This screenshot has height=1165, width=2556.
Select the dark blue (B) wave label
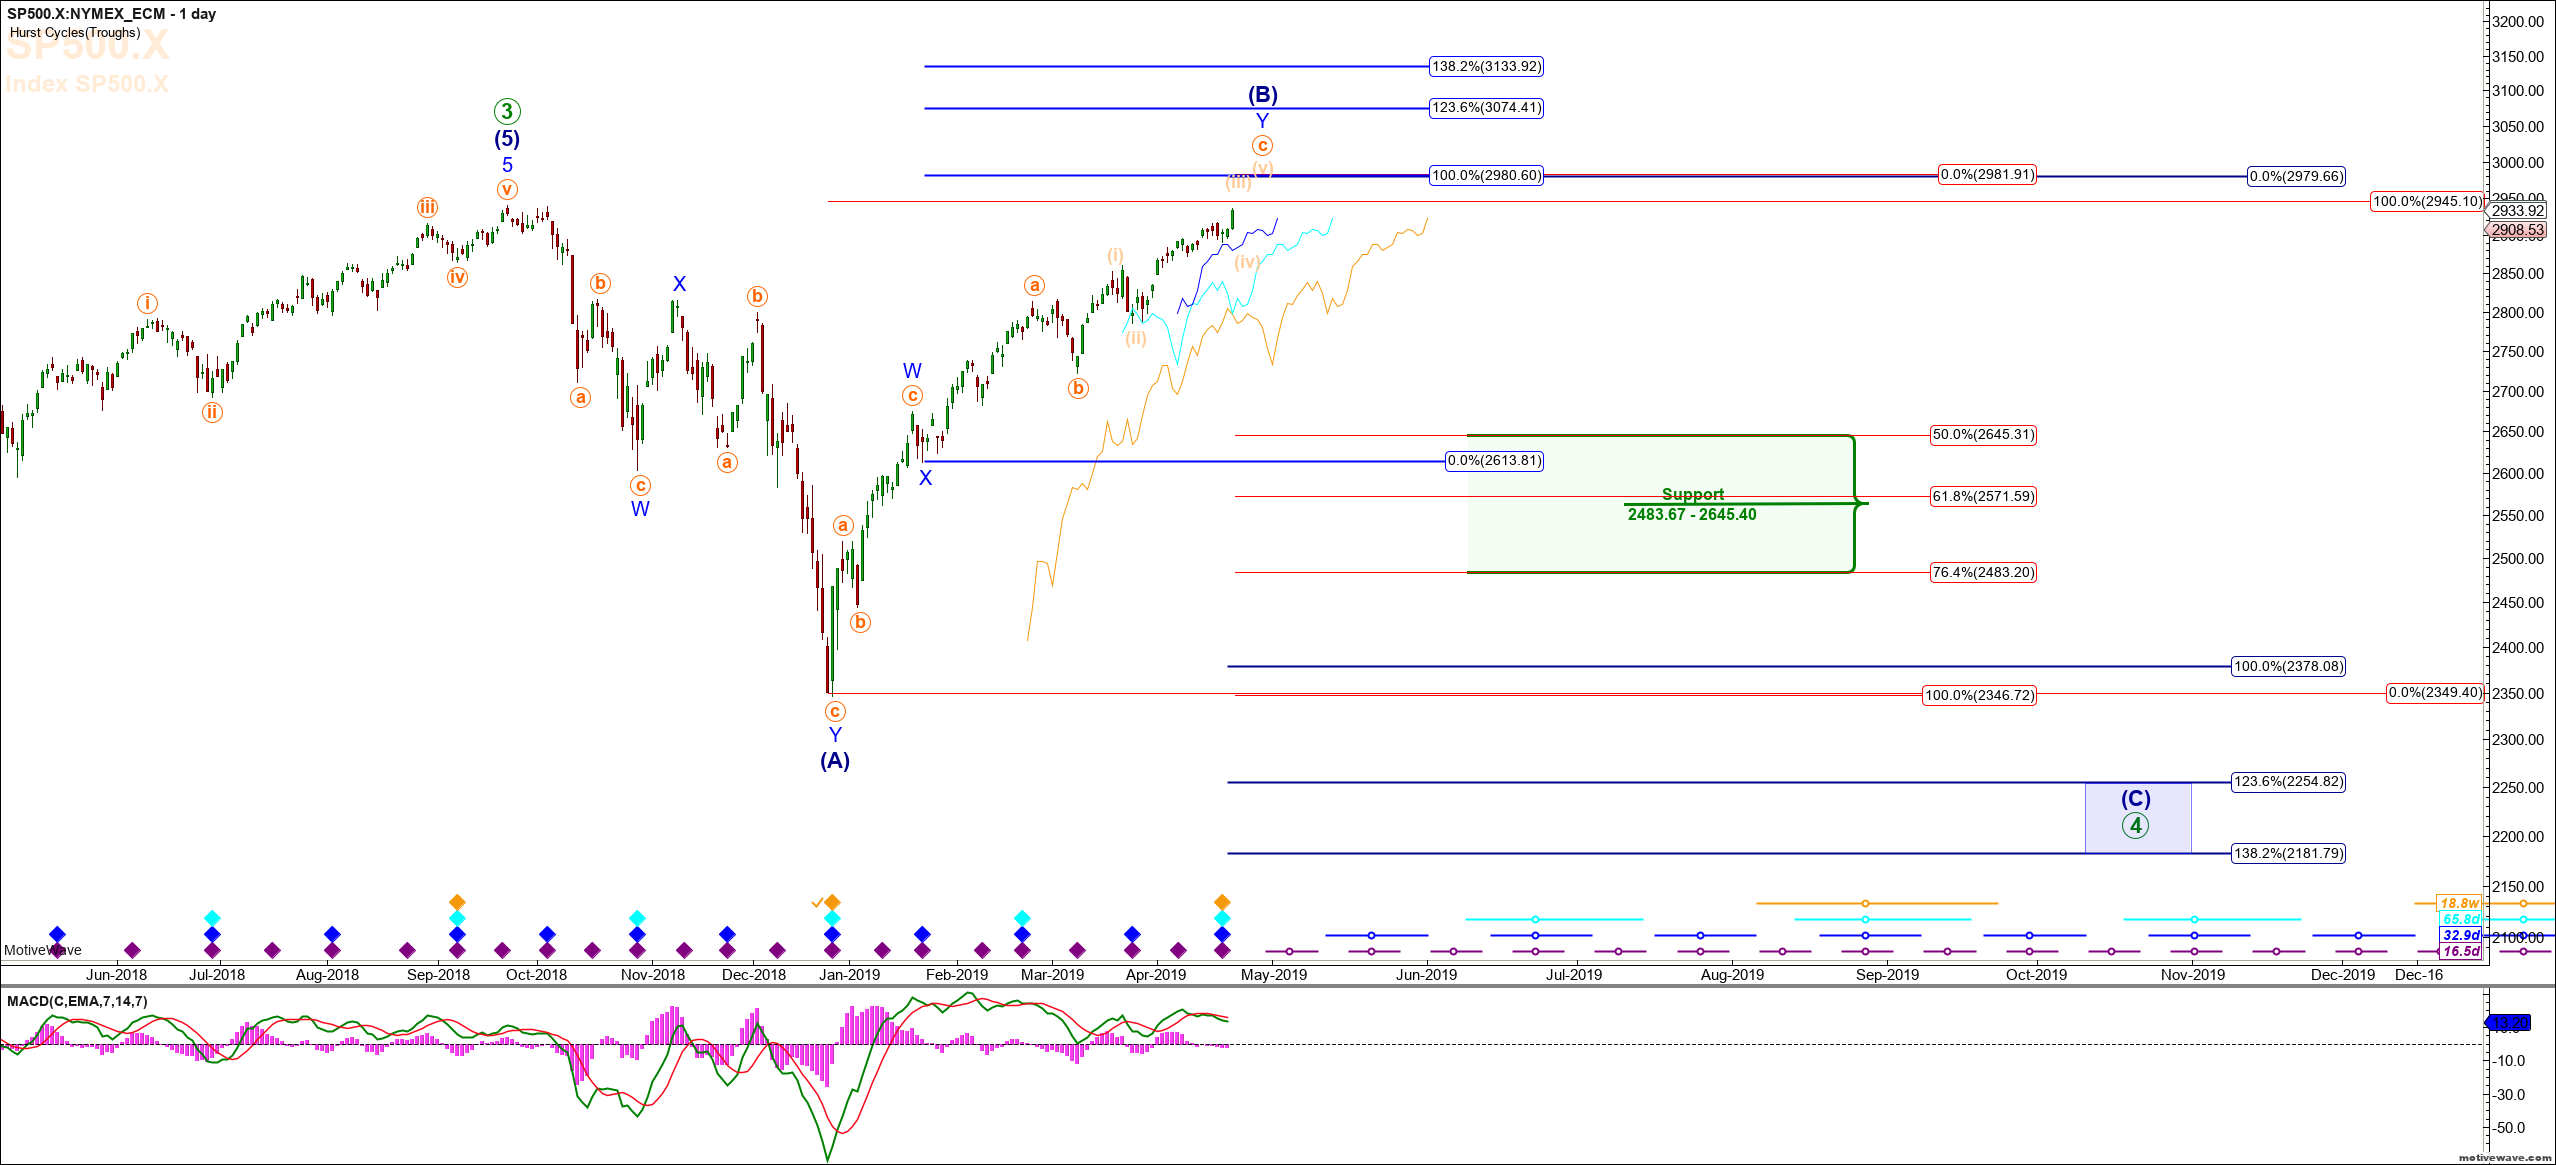click(x=1262, y=95)
